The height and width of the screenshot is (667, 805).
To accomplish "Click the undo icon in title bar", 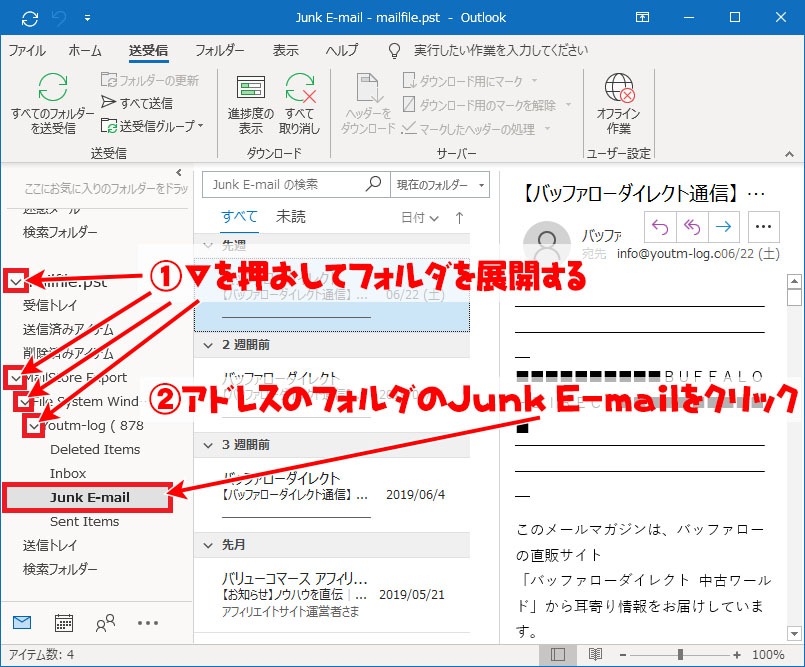I will [x=59, y=18].
